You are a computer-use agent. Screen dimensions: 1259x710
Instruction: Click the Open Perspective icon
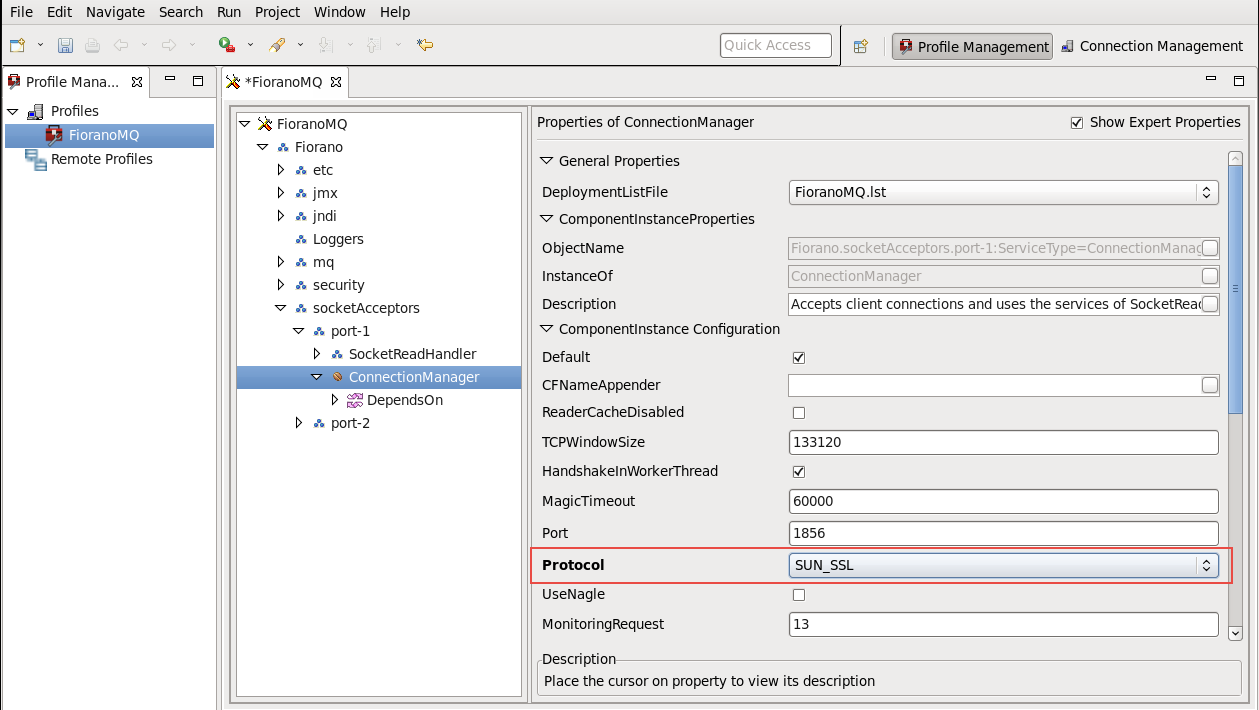tap(861, 46)
